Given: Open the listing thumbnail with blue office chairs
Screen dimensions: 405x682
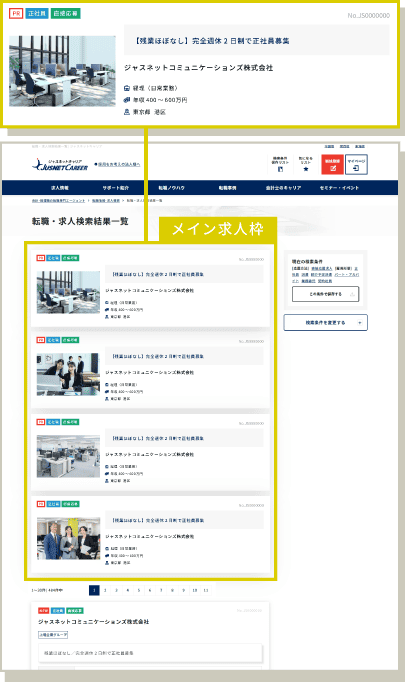Looking at the screenshot, I should pyautogui.click(x=68, y=292).
